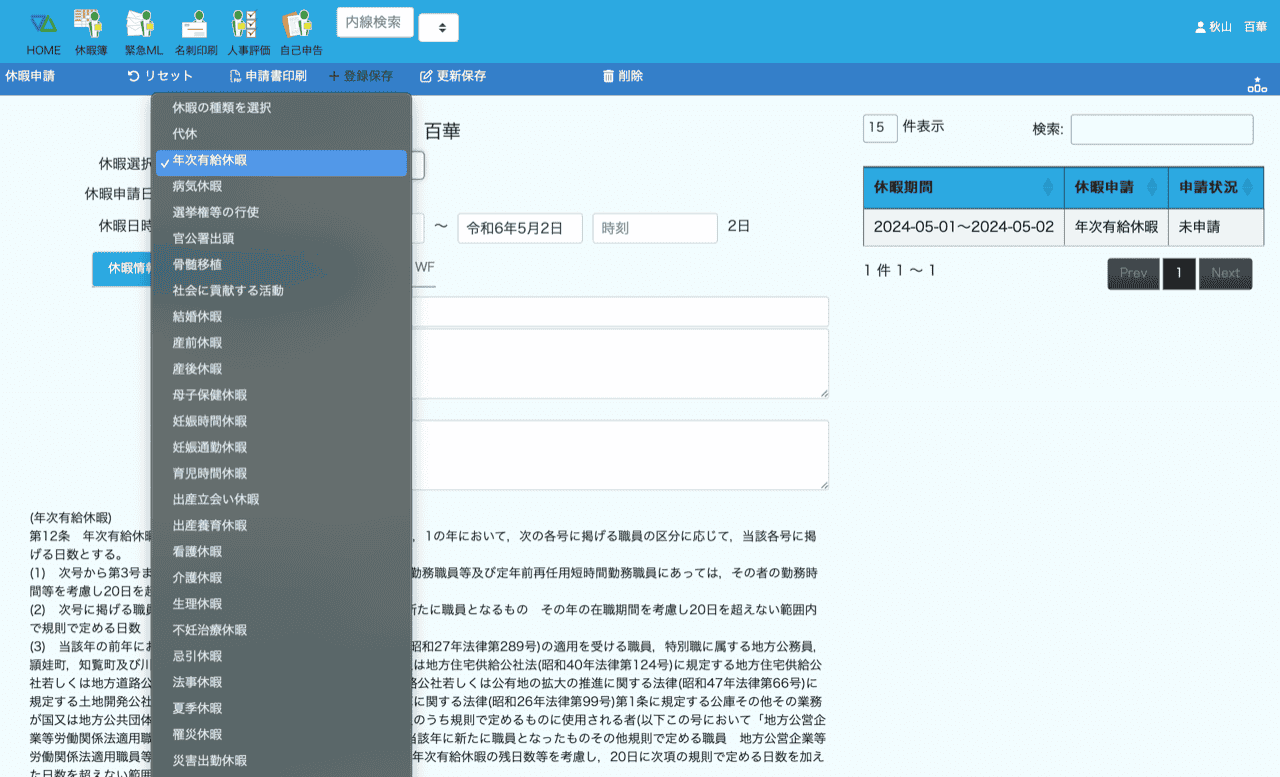Select the 2024-05-01〜2024-05-02 table row

(963, 227)
